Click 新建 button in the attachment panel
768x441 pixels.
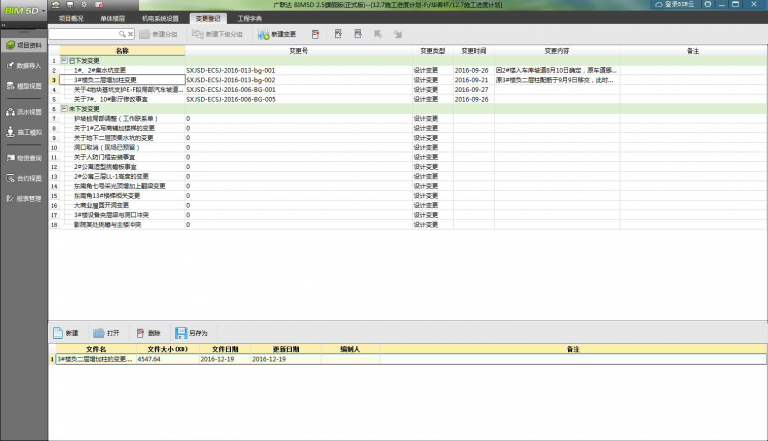click(65, 332)
